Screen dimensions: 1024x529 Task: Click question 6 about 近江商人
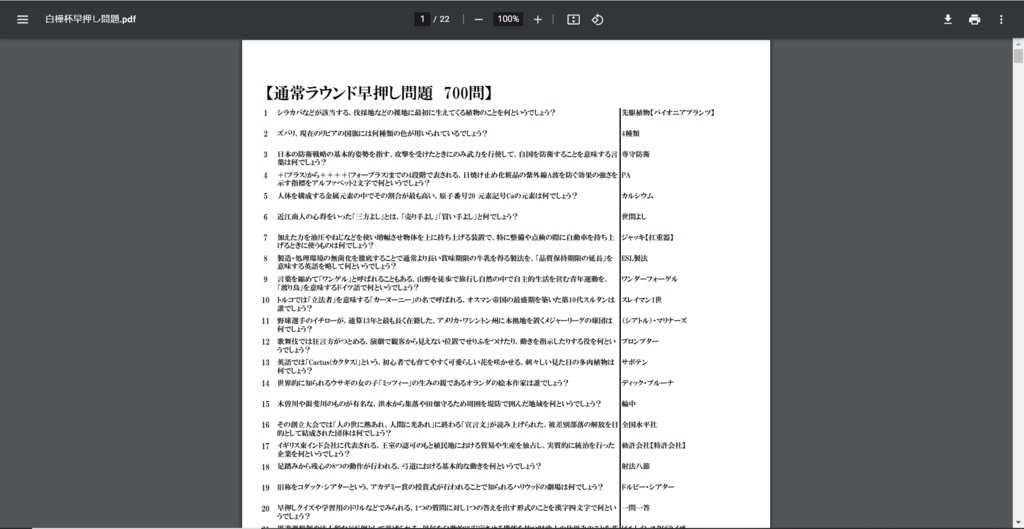[x=397, y=217]
